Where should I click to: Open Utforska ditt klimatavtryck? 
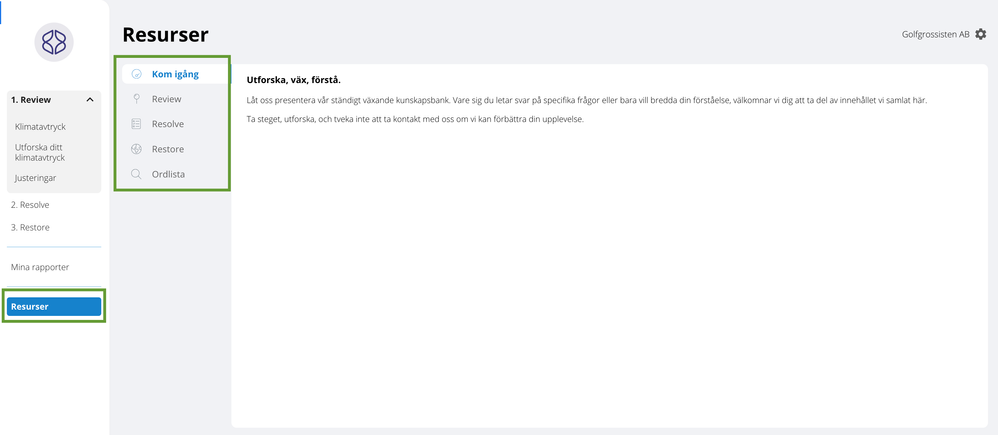[40, 152]
